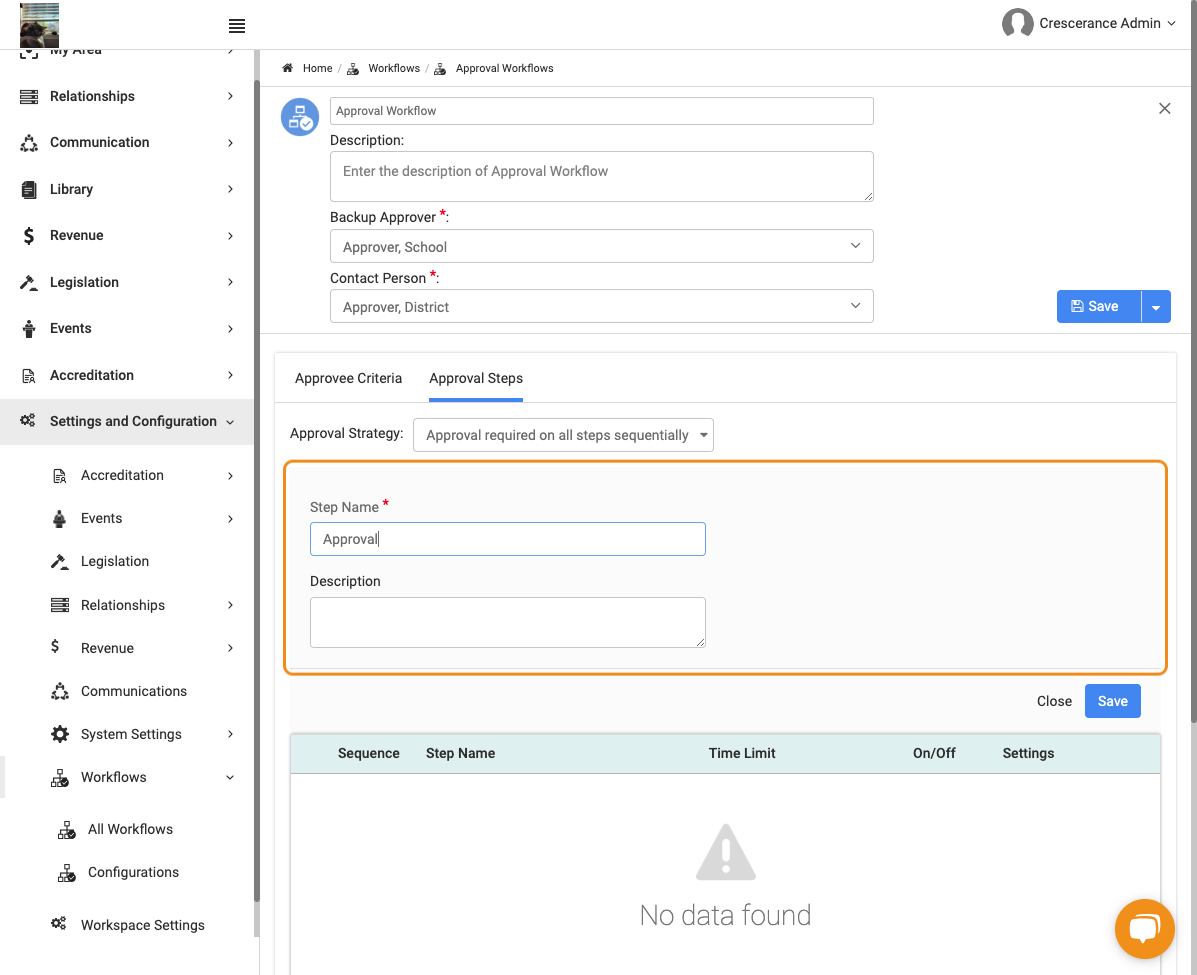Expand the main Relationships menu chevron

pos(230,96)
